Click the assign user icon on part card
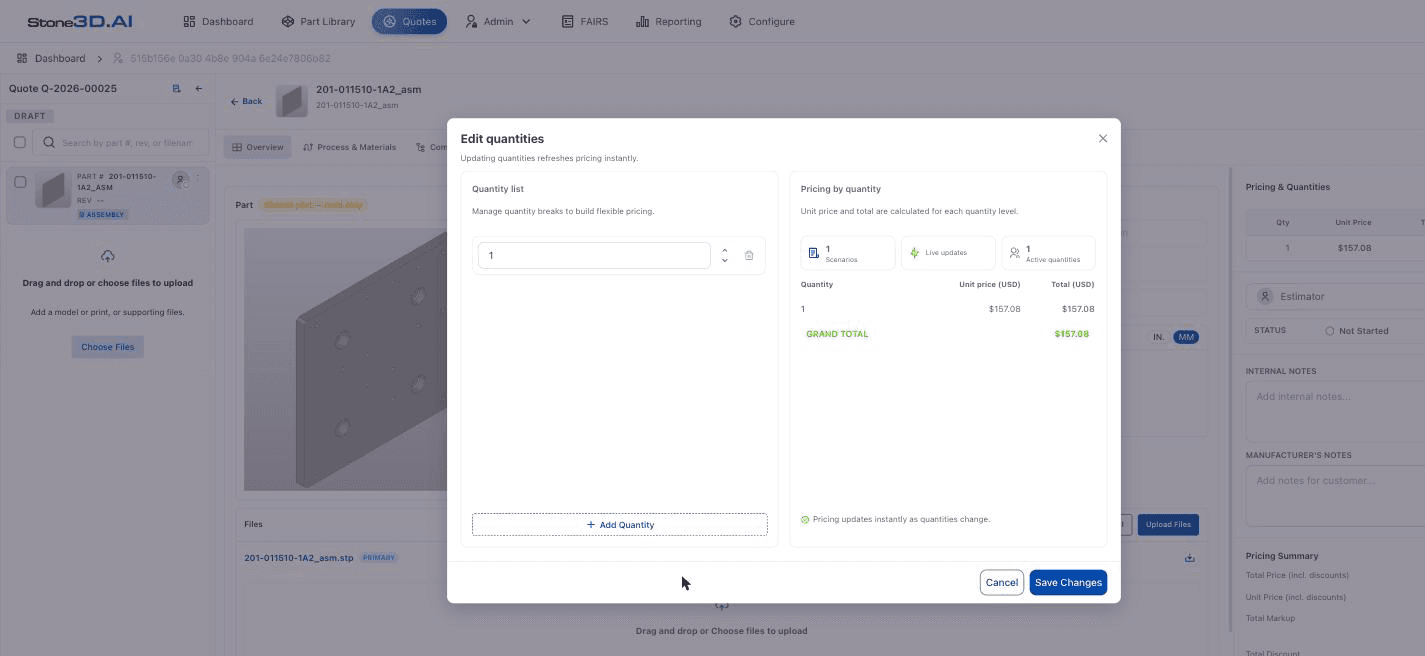The width and height of the screenshot is (1425, 656). 180,179
